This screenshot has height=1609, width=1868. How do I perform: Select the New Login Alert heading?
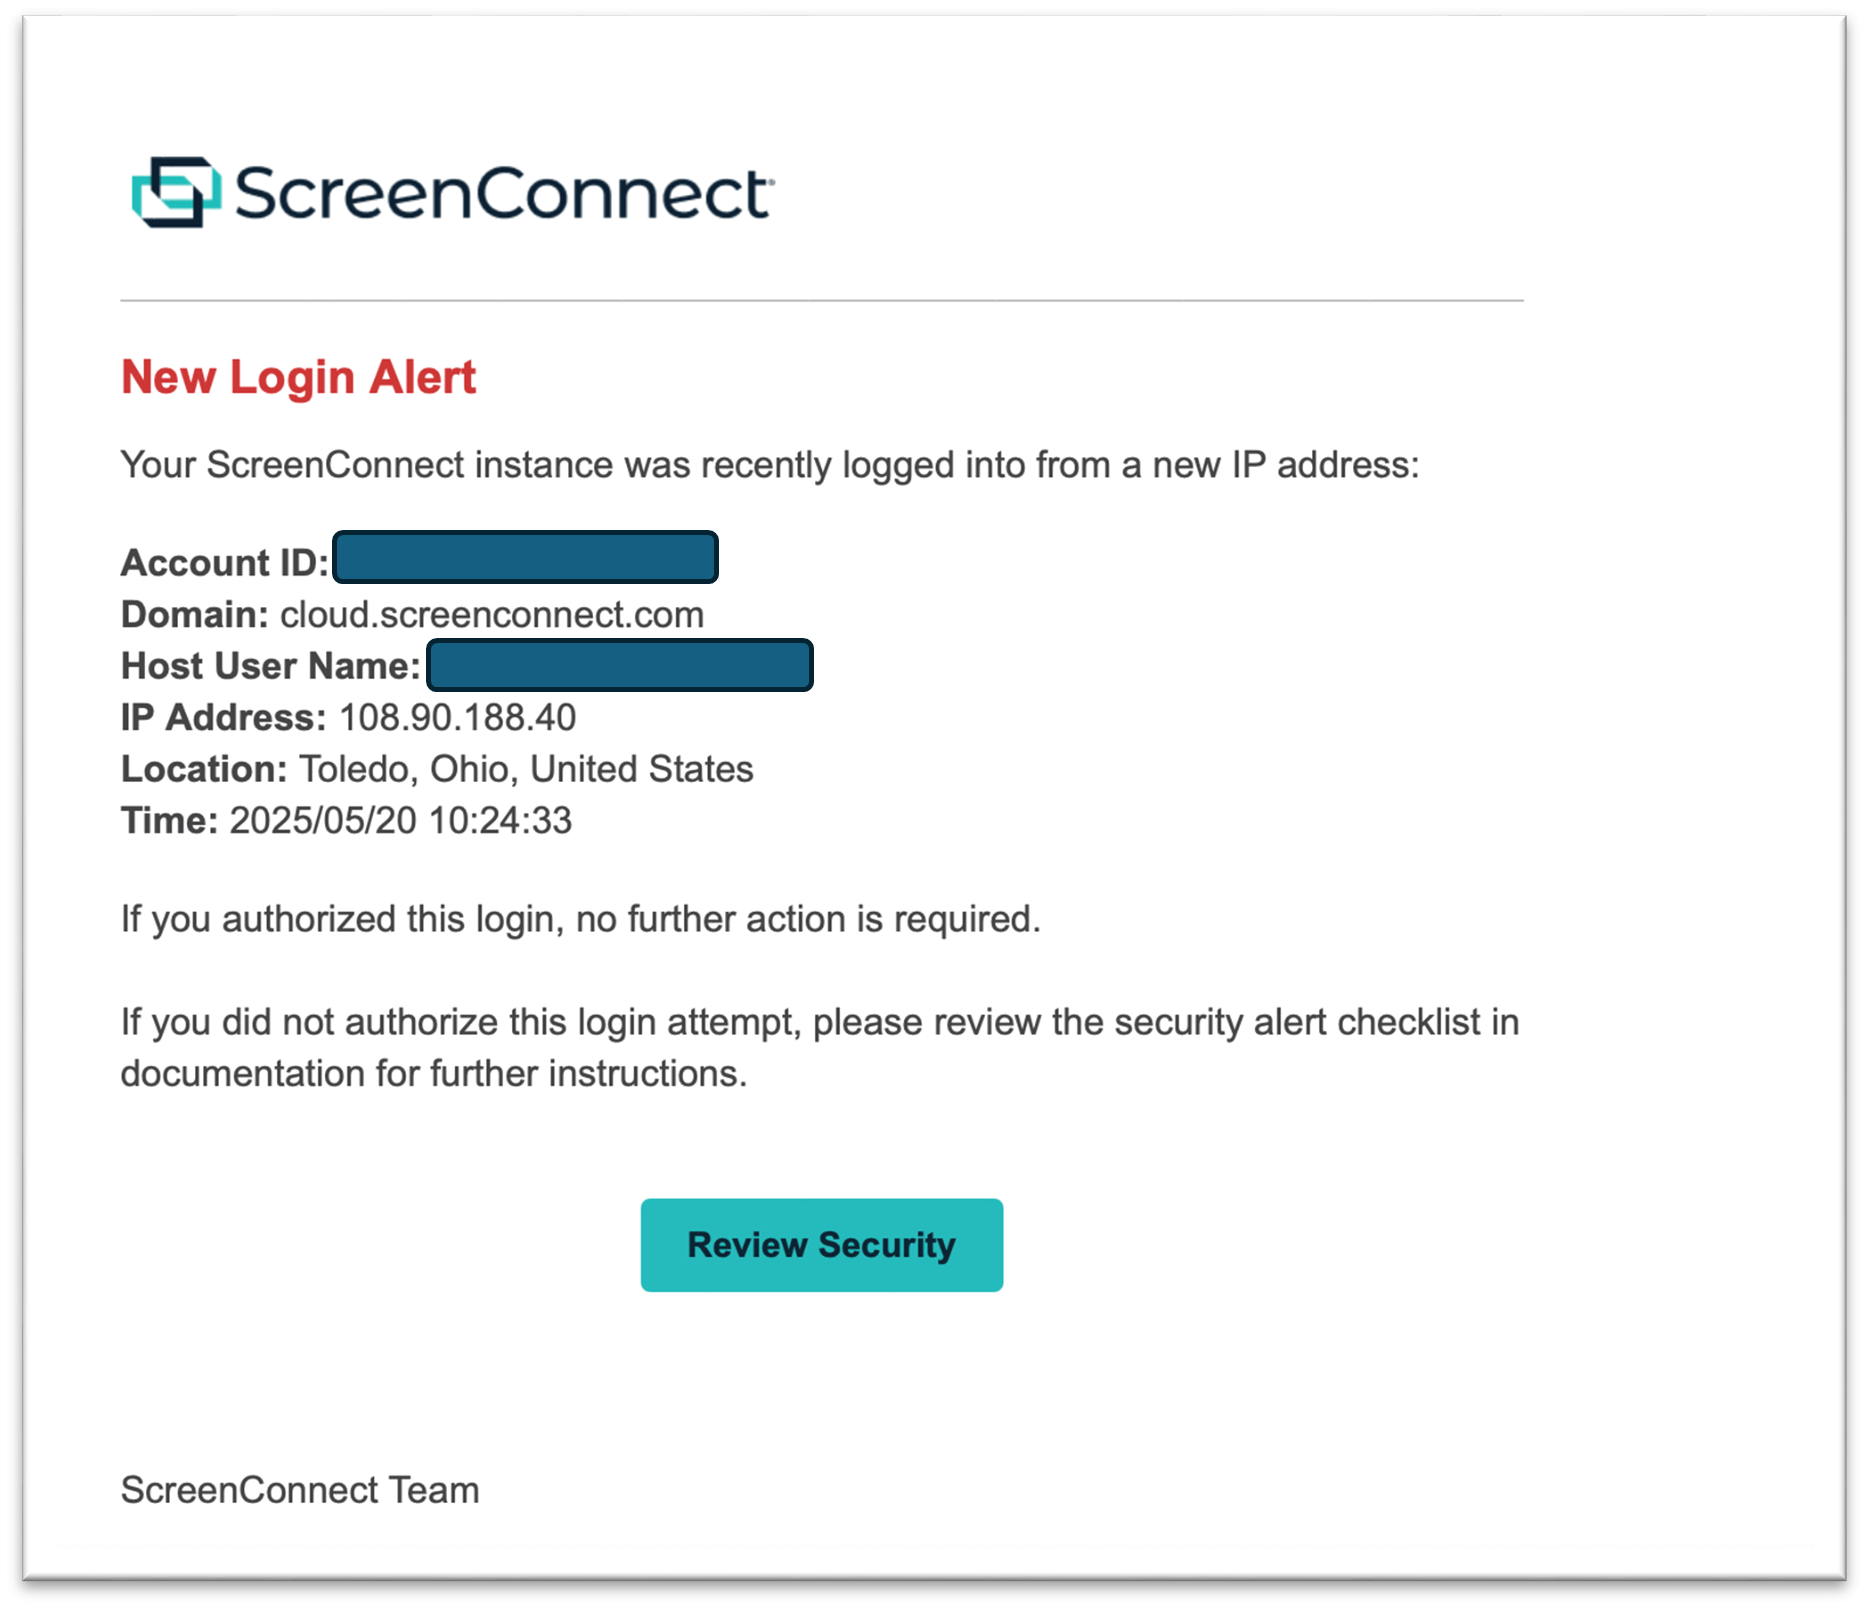298,377
